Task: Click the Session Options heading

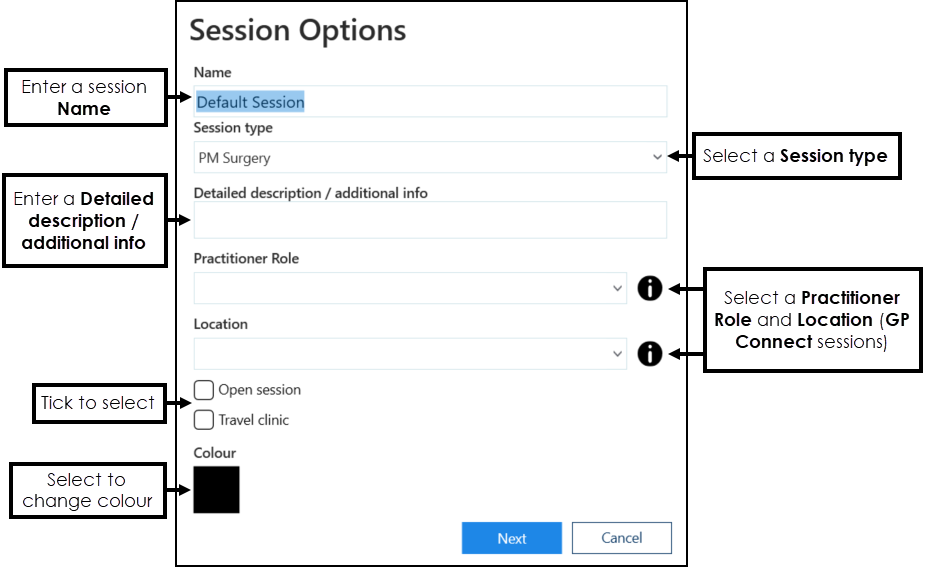Action: (298, 31)
